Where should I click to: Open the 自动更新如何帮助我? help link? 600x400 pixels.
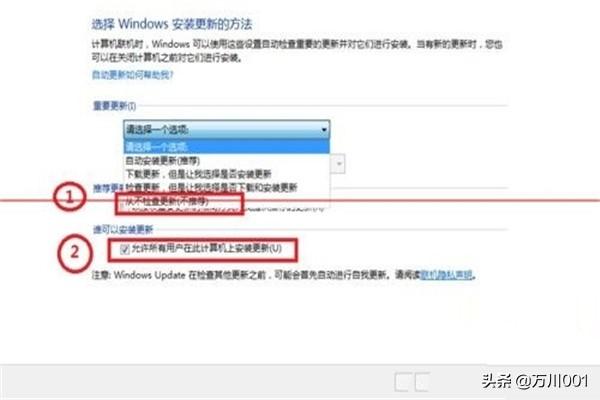point(132,75)
